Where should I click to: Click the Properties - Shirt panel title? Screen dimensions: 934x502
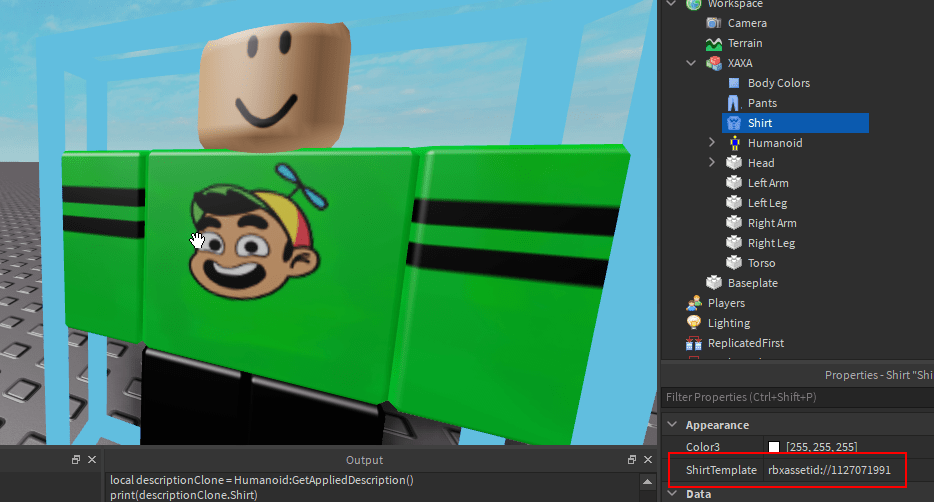[x=879, y=375]
